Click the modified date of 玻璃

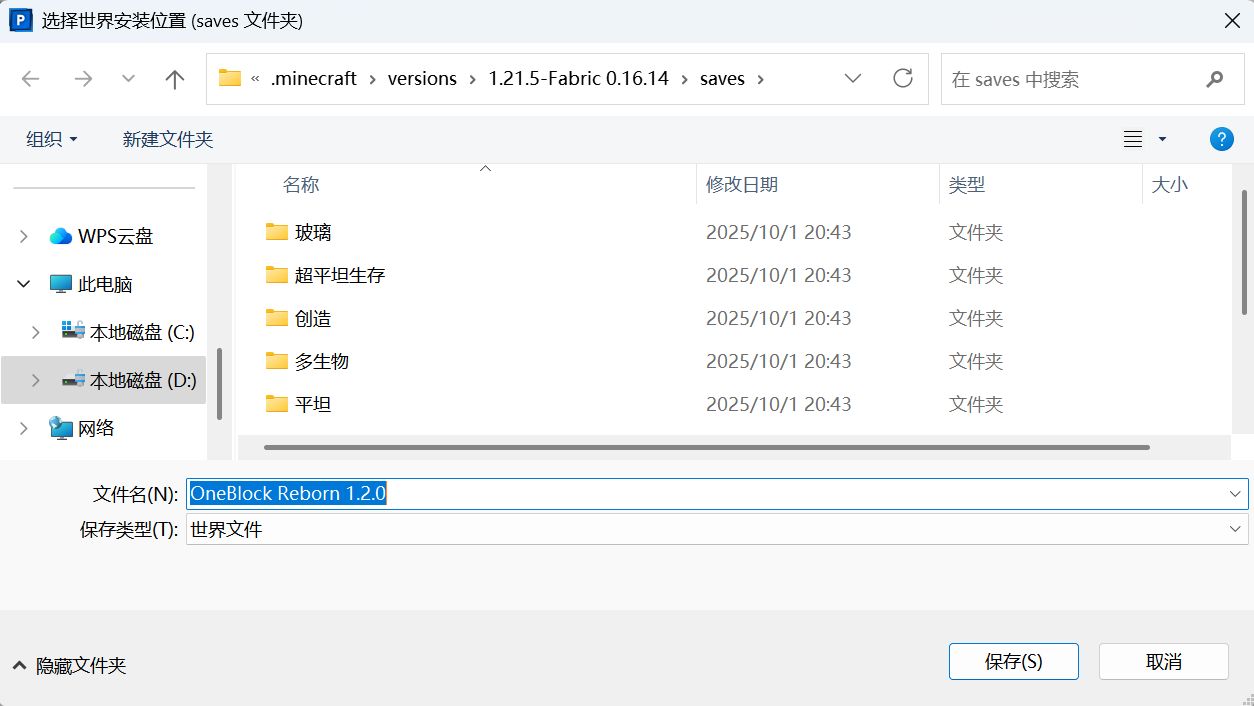coord(778,232)
